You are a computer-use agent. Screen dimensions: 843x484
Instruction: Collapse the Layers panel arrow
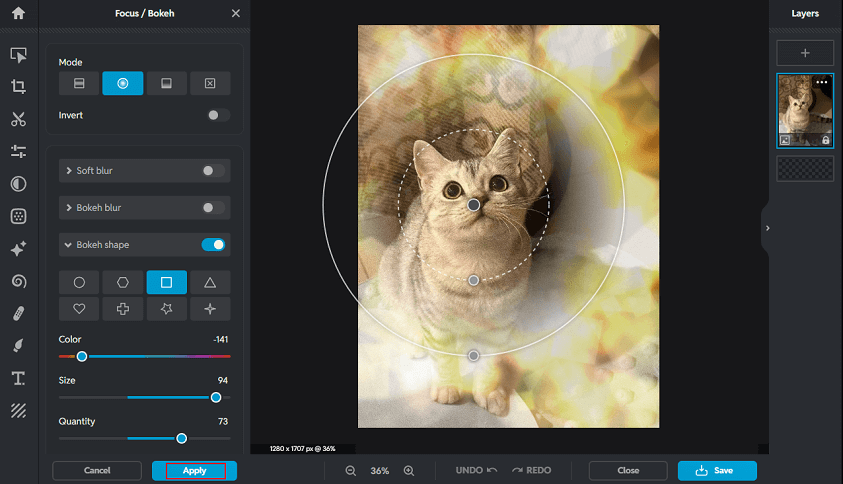[x=767, y=228]
